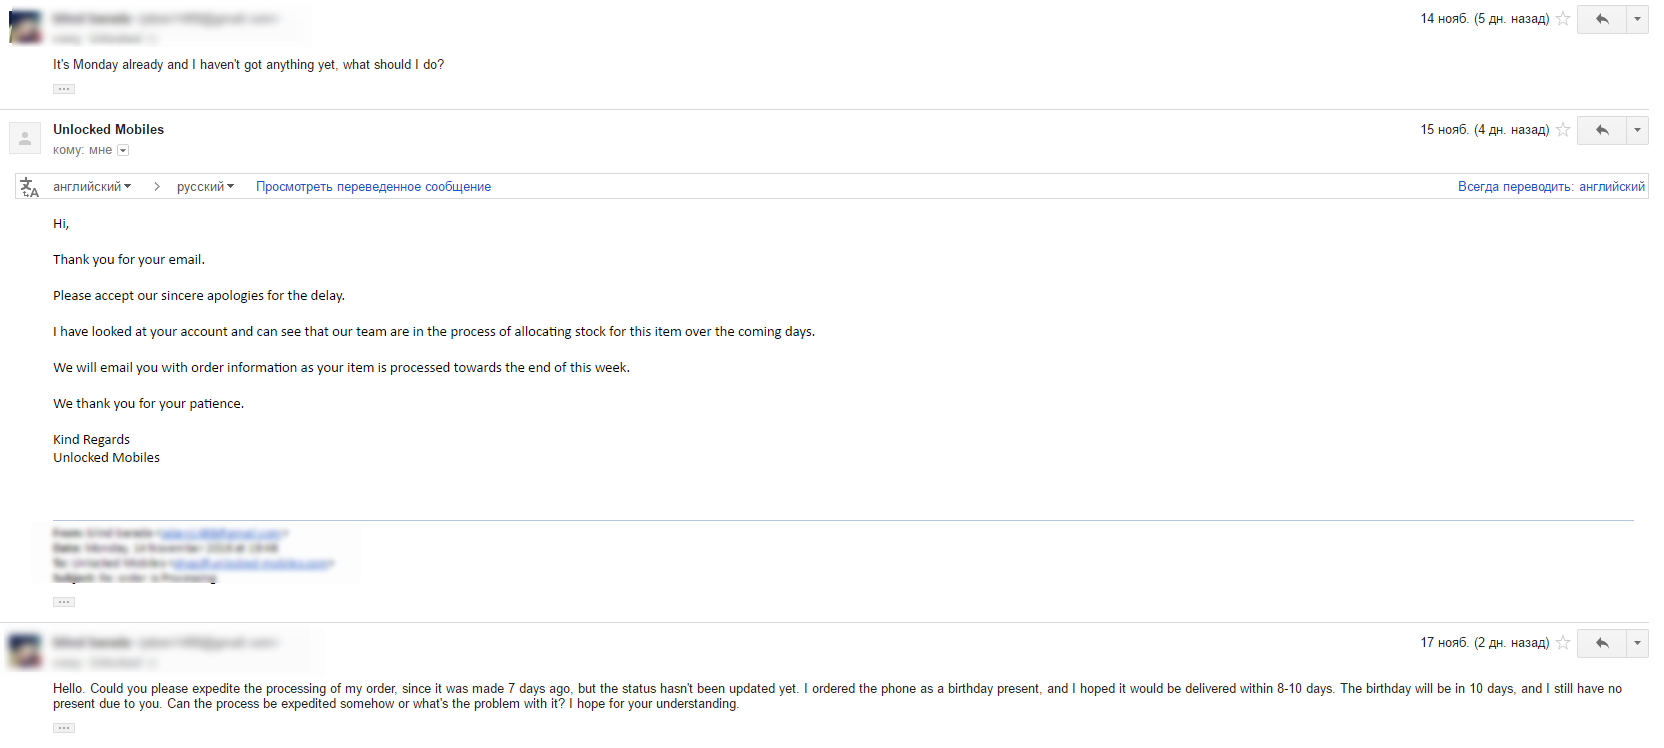
Task: Reply to the Unlocked Mobiles message
Action: [x=1602, y=130]
